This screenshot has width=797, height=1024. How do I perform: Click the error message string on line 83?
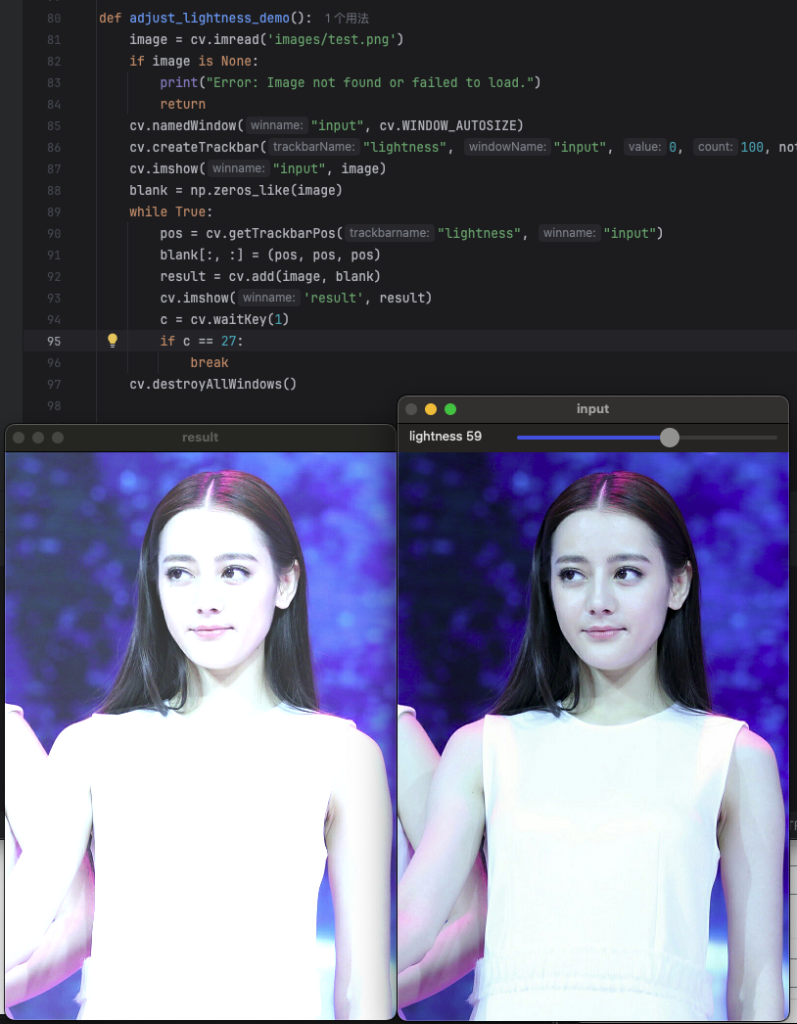(370, 82)
